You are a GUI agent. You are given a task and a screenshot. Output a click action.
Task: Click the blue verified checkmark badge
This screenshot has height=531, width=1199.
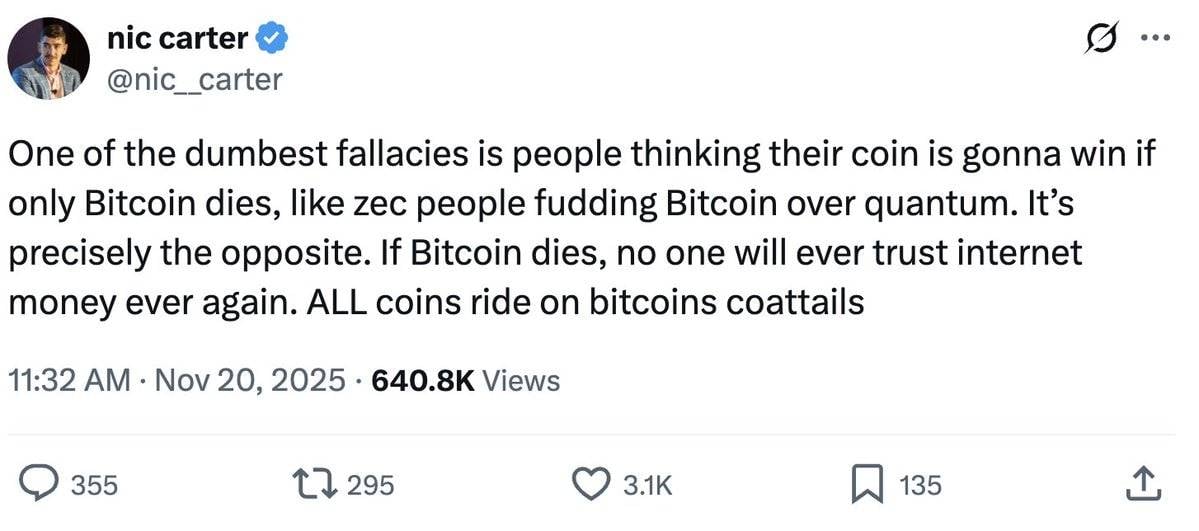pyautogui.click(x=272, y=40)
